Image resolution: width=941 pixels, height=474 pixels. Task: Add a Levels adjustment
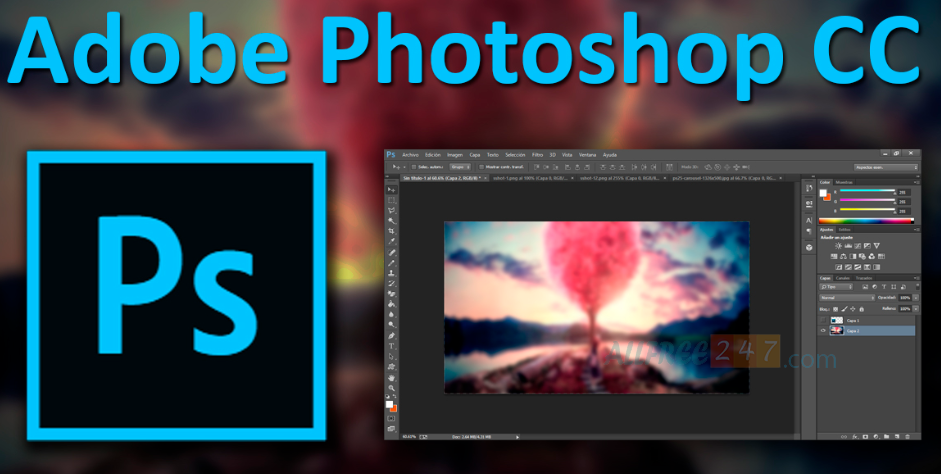click(x=848, y=246)
